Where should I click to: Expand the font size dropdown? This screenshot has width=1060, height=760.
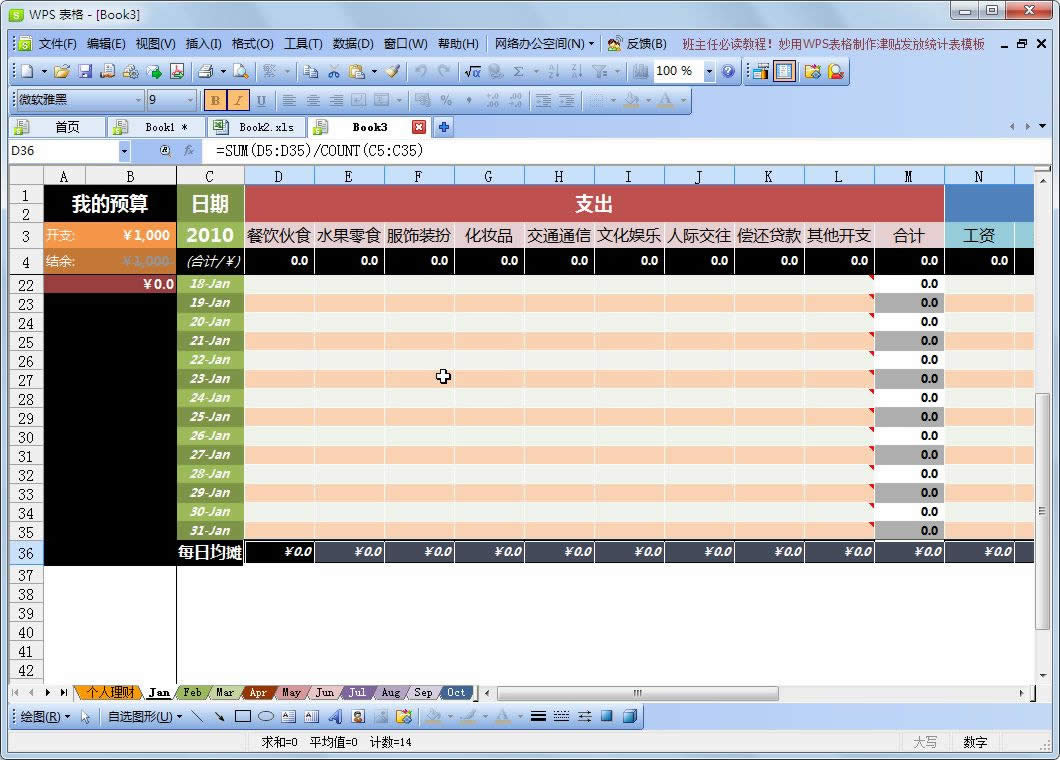190,101
